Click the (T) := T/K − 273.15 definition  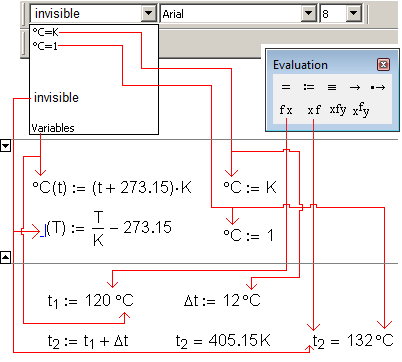(106, 229)
